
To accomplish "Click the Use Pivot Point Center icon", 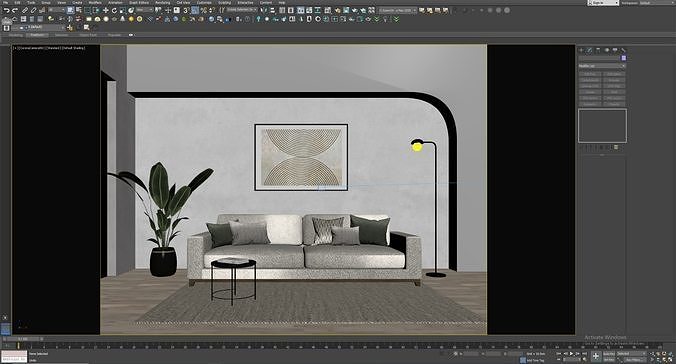I will pos(158,10).
